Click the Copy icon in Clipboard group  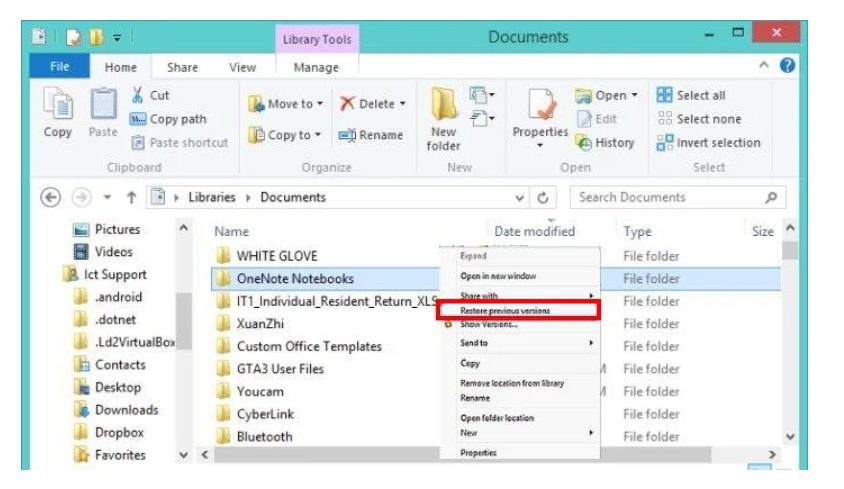[58, 106]
